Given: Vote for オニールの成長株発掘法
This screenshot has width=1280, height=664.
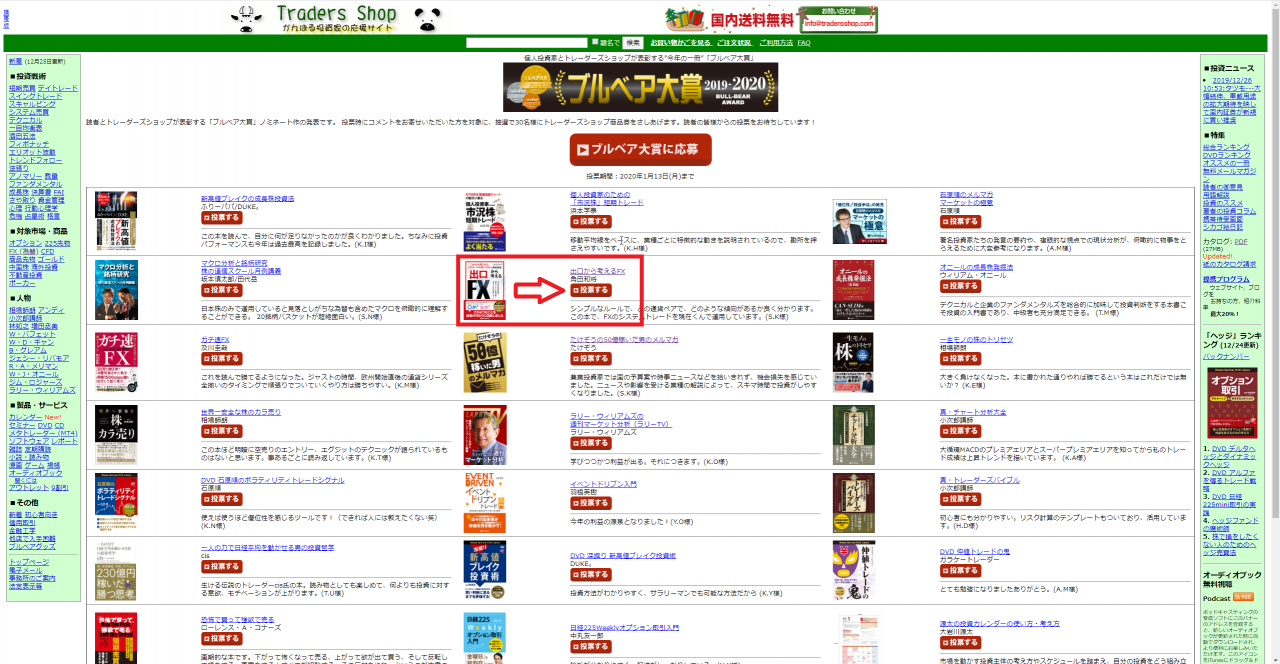Looking at the screenshot, I should tap(960, 286).
